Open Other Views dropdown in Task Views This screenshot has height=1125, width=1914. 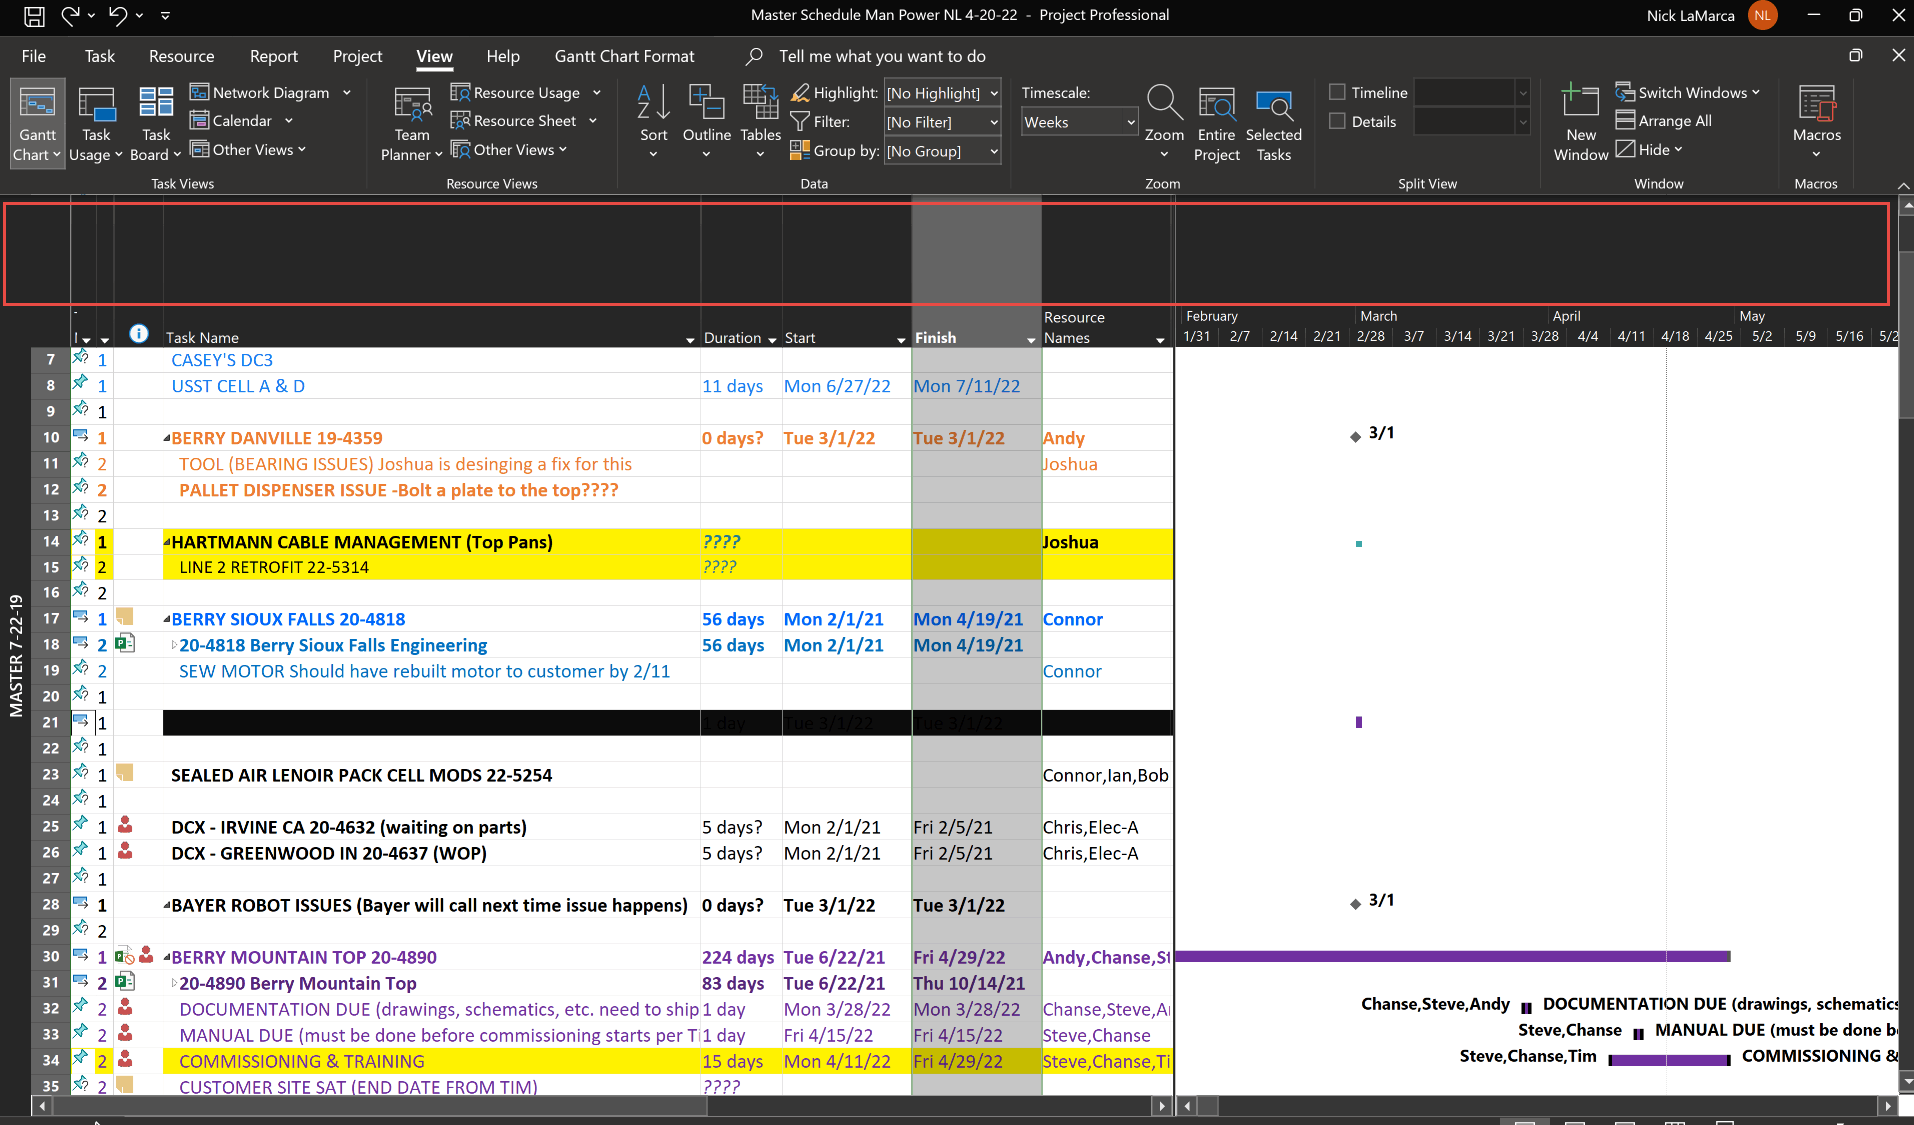tap(249, 149)
